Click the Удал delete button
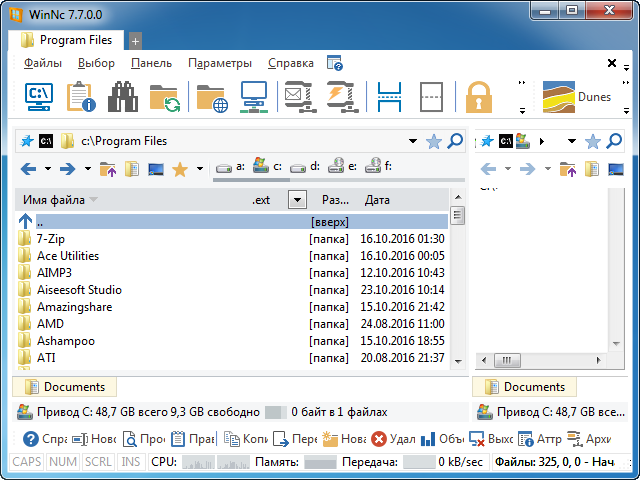 click(393, 439)
